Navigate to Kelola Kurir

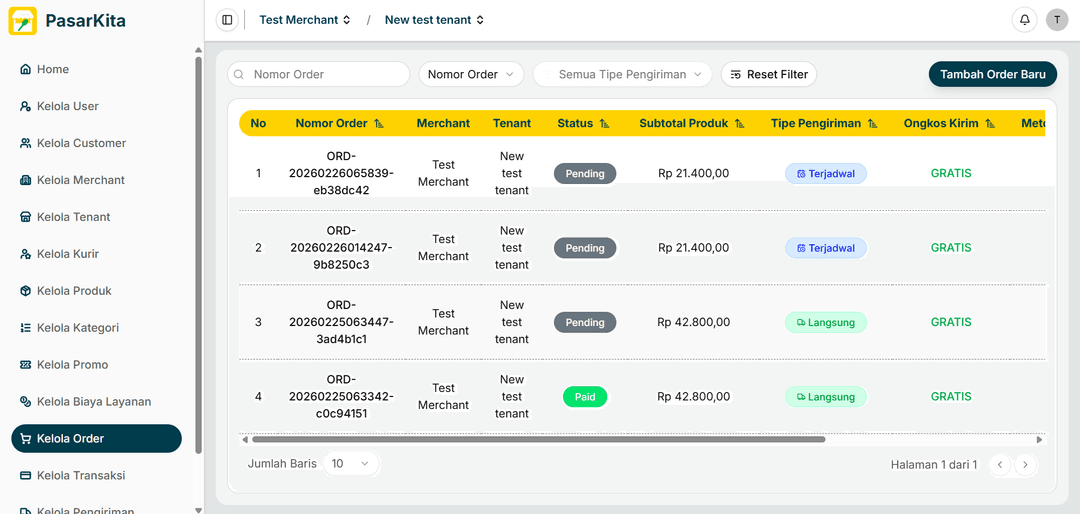coord(96,254)
